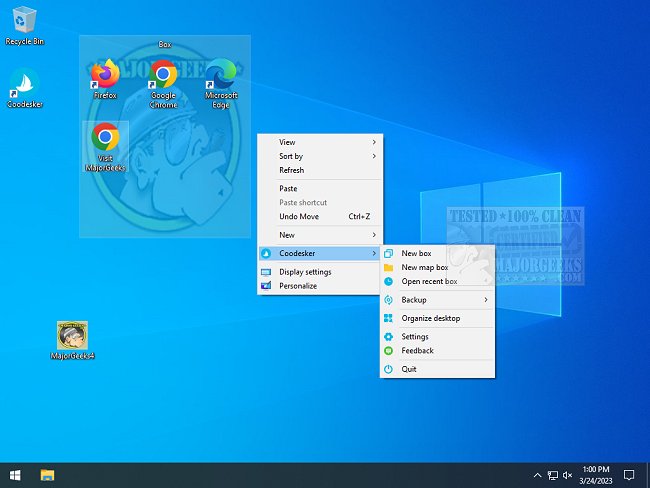
Task: Select New box in Coodesker submenu
Action: pyautogui.click(x=437, y=253)
